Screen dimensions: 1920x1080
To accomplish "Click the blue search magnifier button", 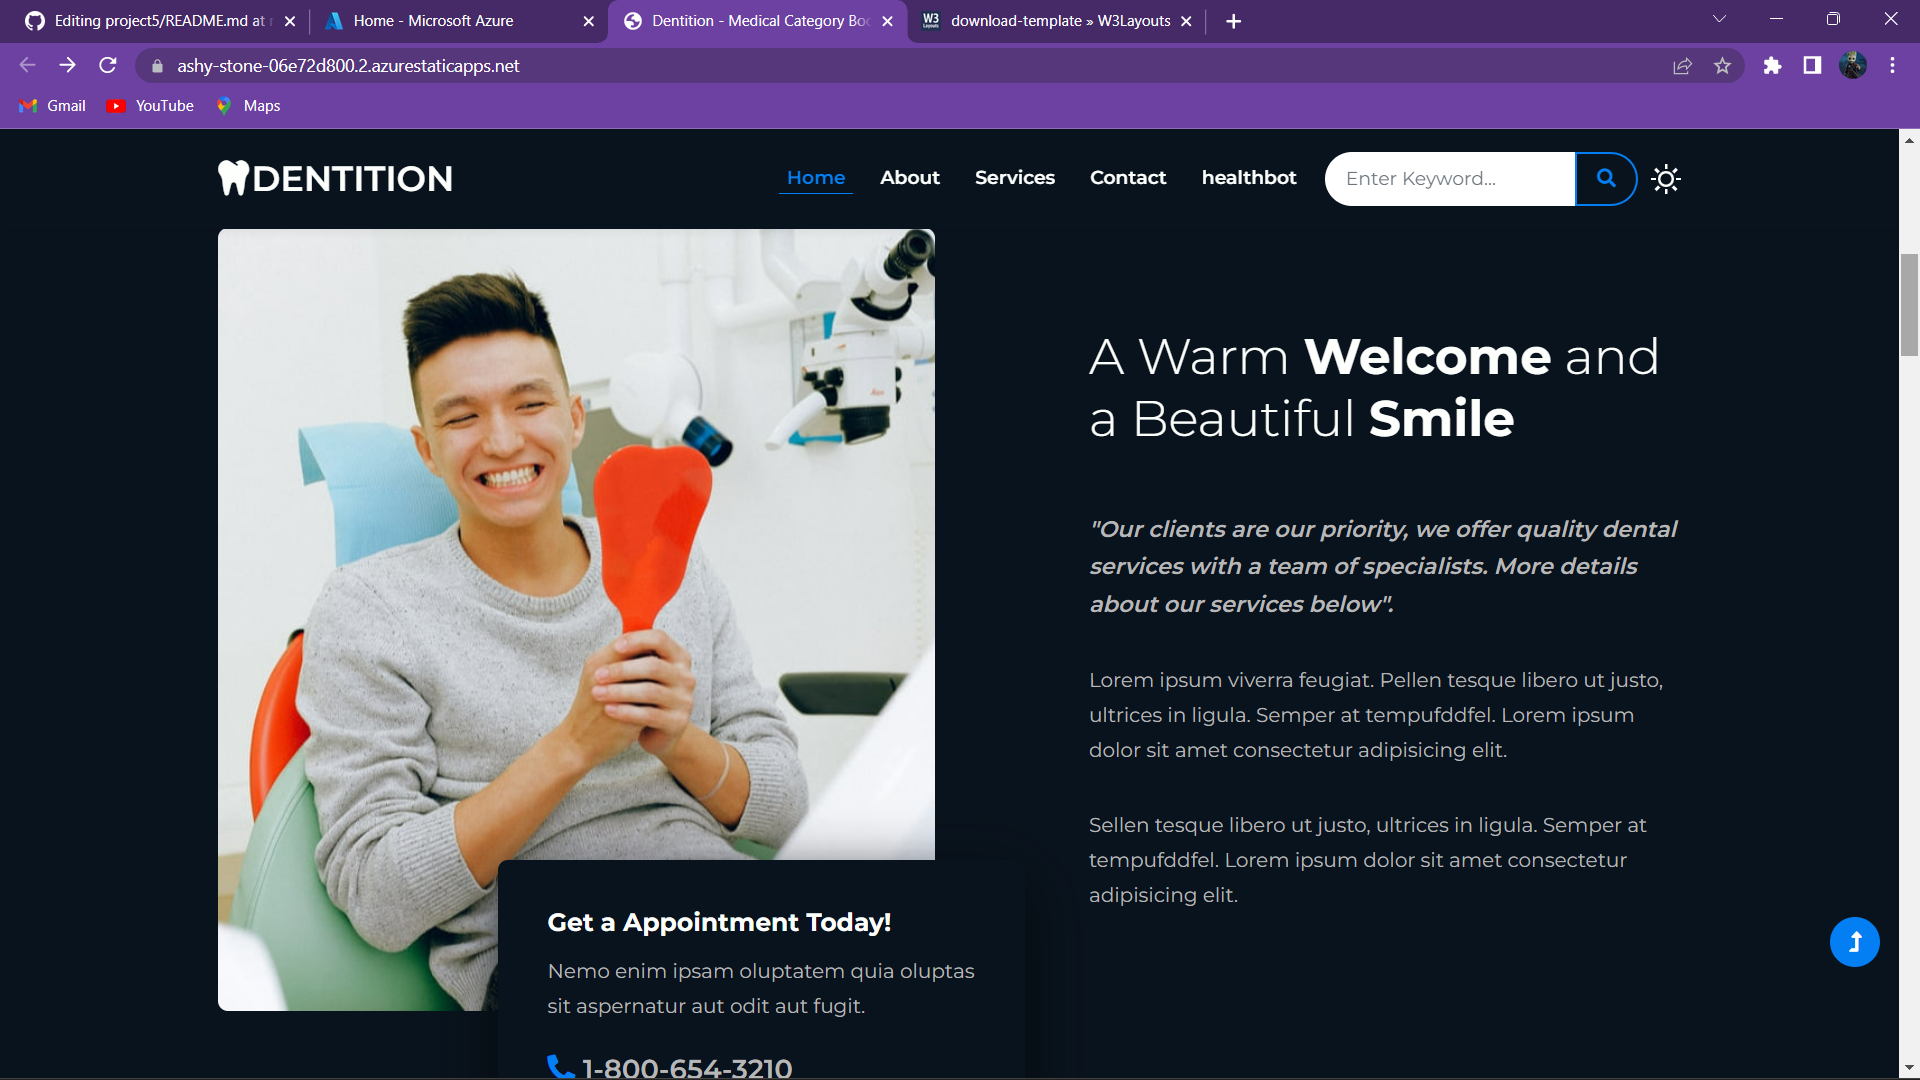I will (x=1606, y=178).
